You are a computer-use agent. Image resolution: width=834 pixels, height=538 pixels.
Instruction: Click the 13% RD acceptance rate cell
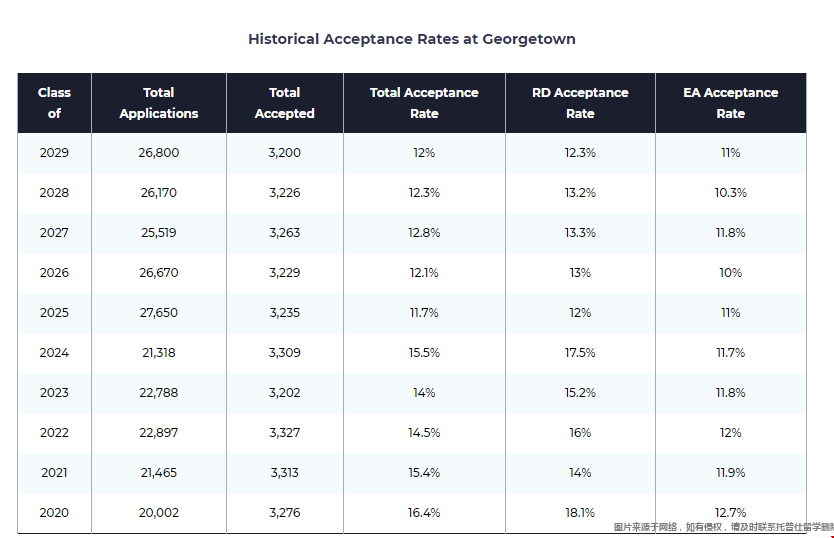[x=580, y=273]
